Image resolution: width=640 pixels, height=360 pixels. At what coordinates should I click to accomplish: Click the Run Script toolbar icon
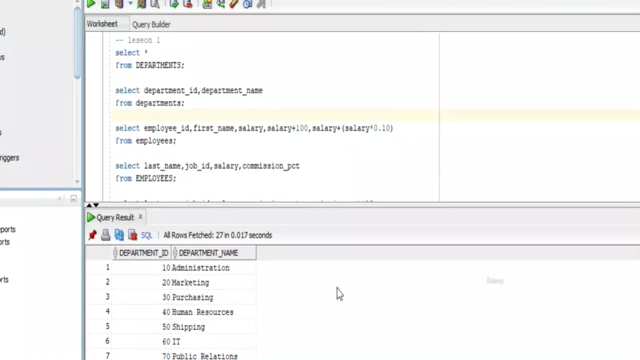(105, 4)
